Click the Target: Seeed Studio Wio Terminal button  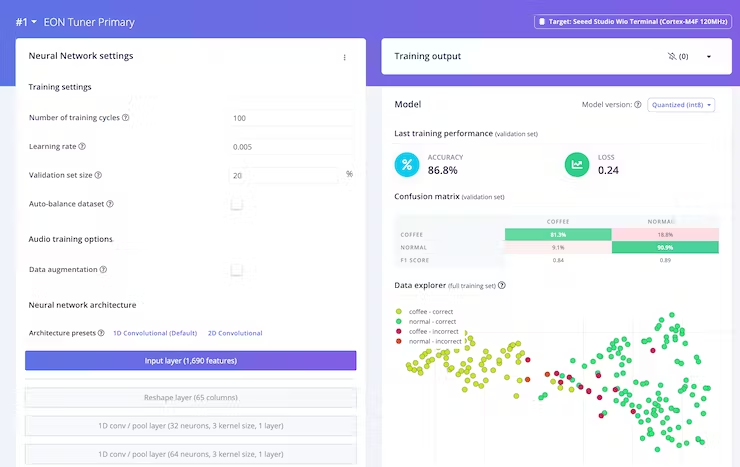[x=631, y=21]
